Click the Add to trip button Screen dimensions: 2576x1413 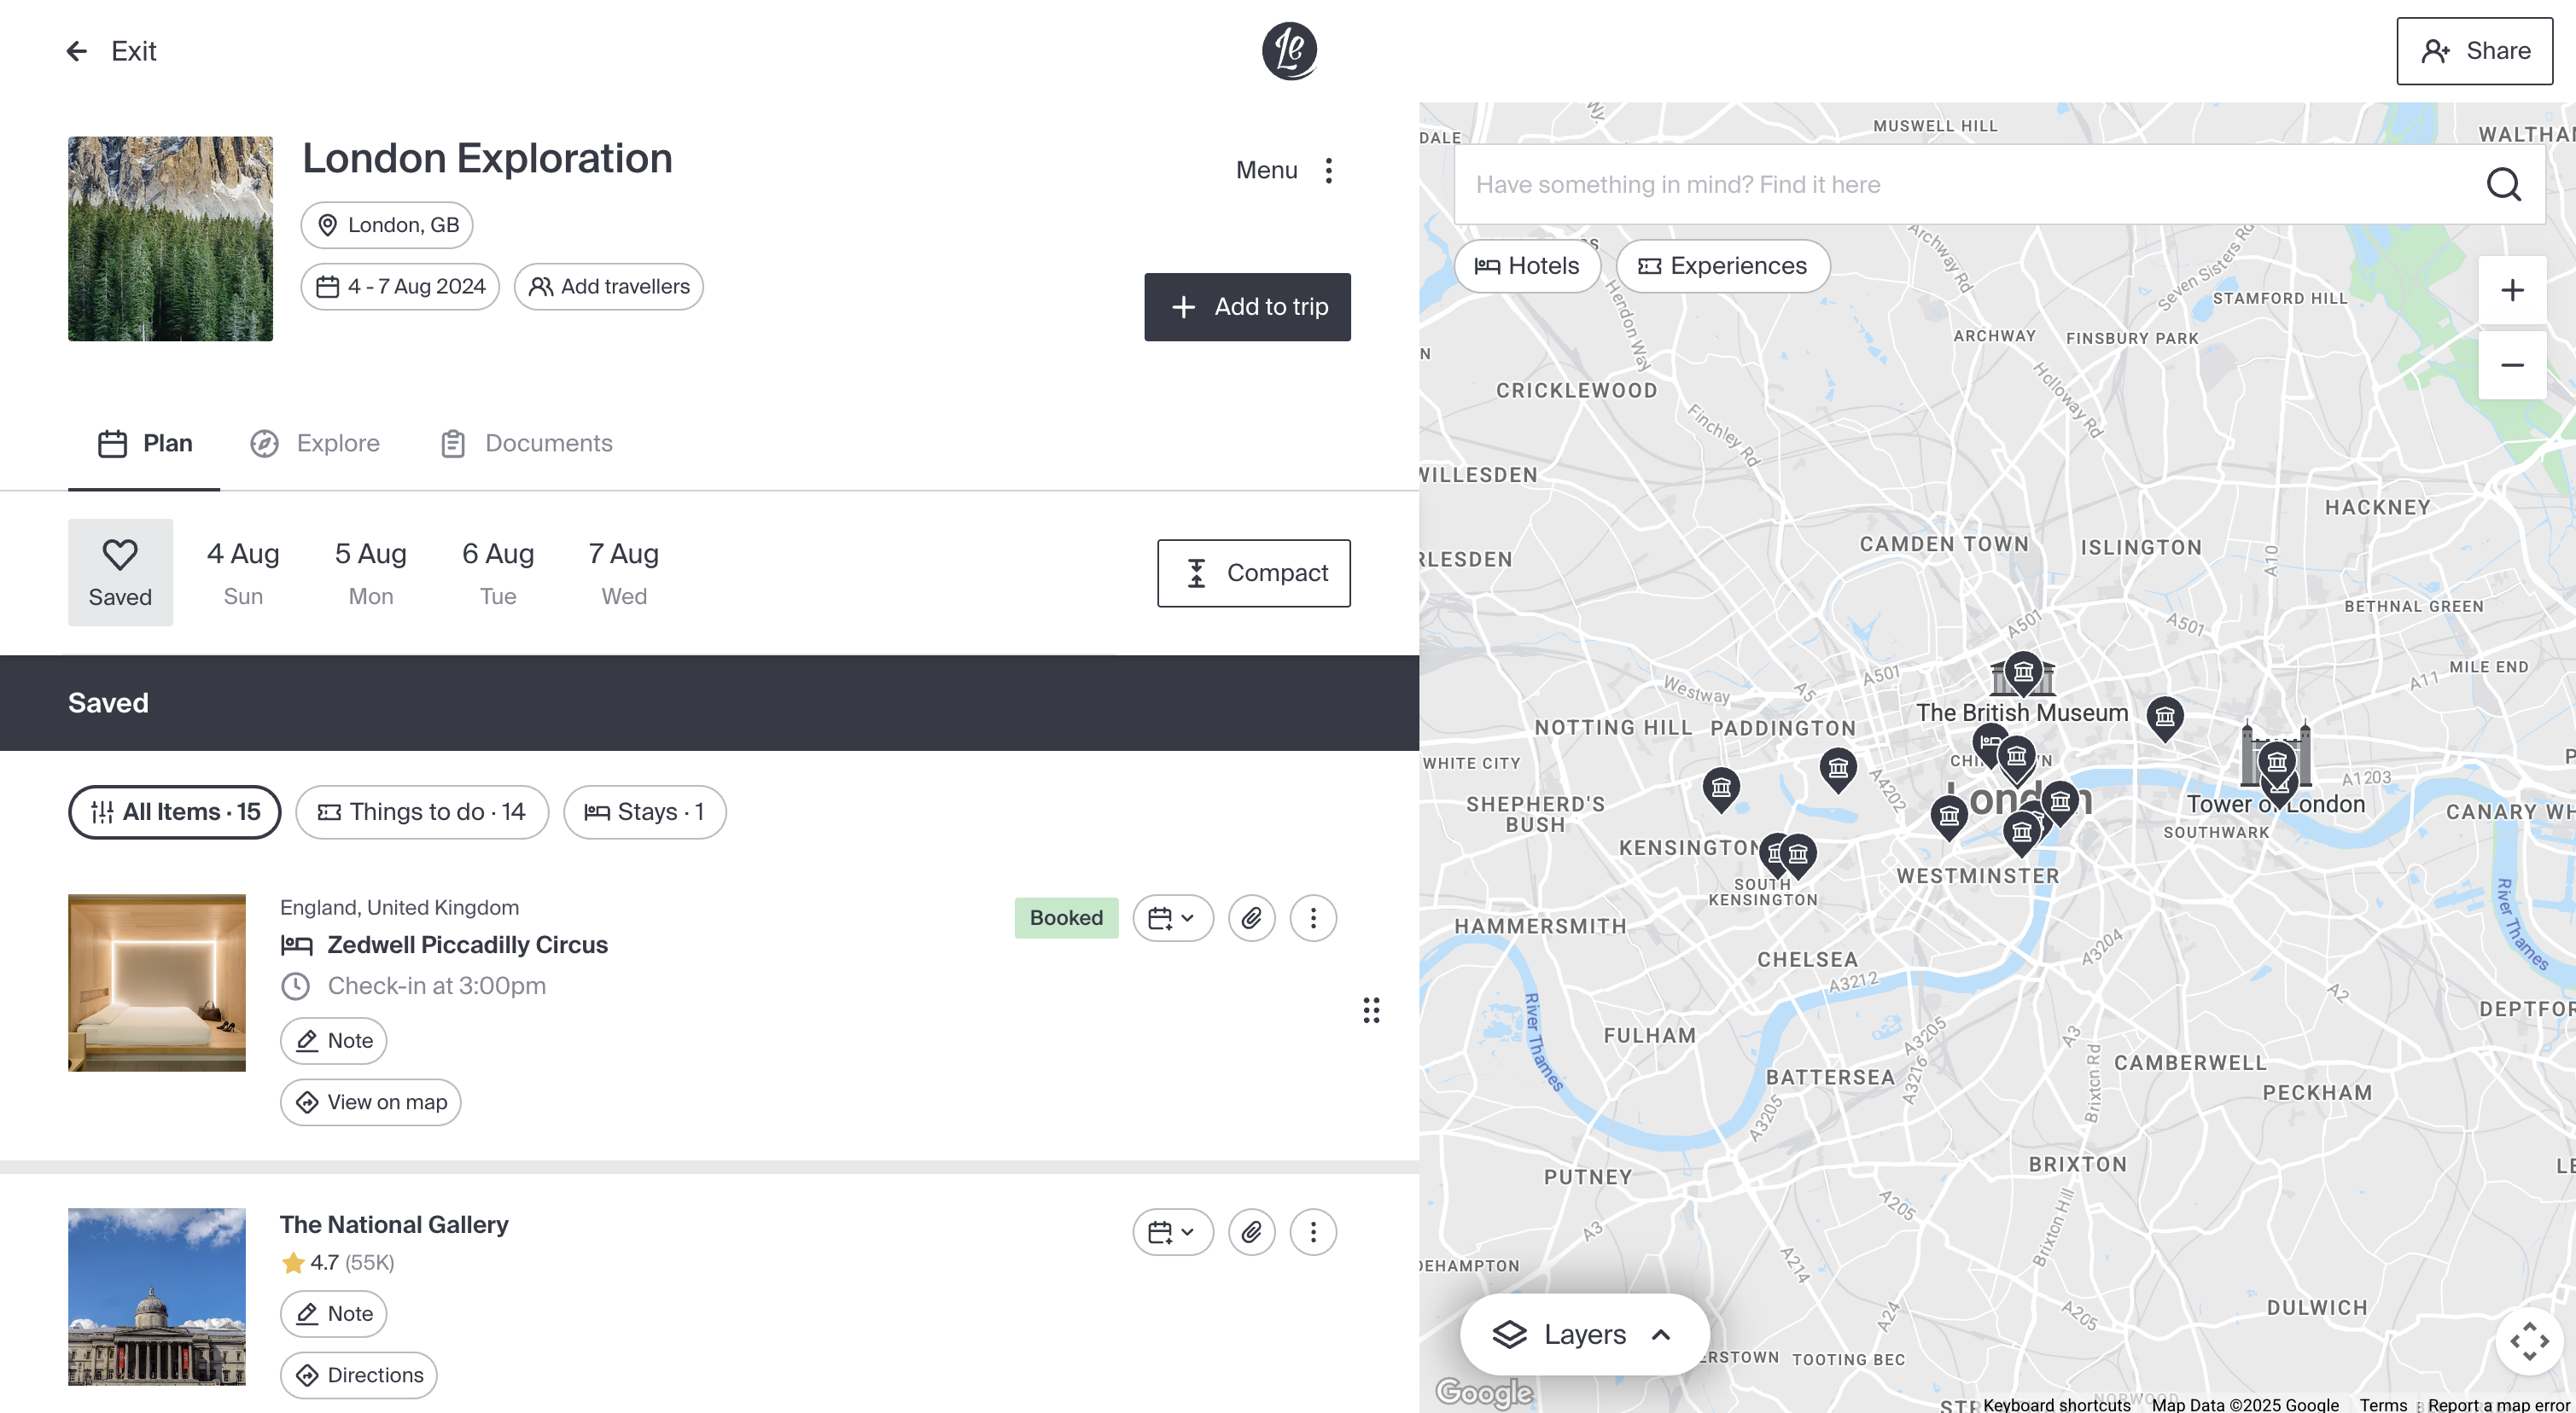pos(1247,307)
